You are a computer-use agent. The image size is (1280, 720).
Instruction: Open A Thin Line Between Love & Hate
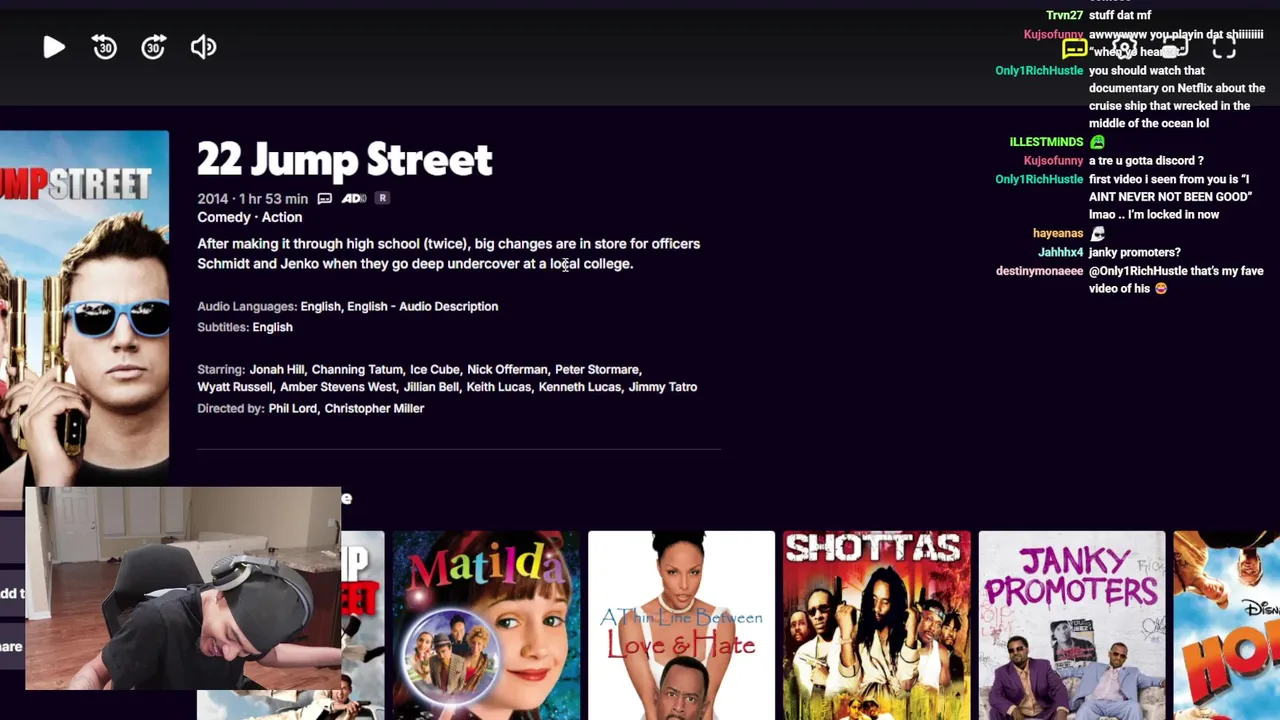[681, 625]
